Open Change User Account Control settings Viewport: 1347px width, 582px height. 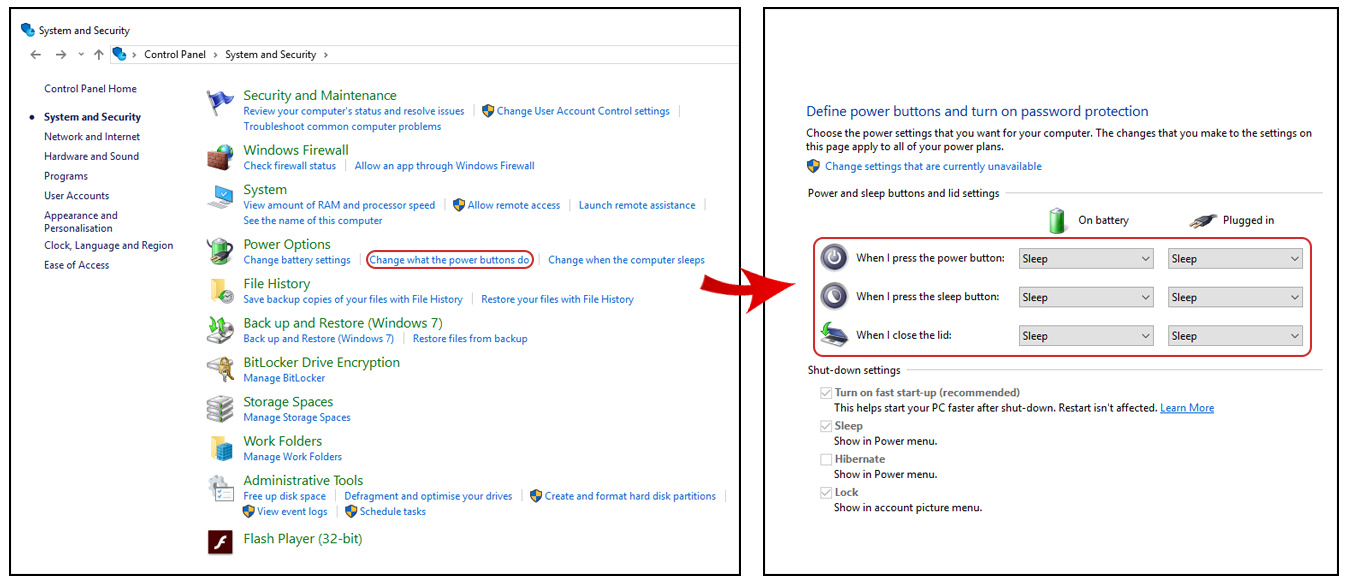coord(583,111)
